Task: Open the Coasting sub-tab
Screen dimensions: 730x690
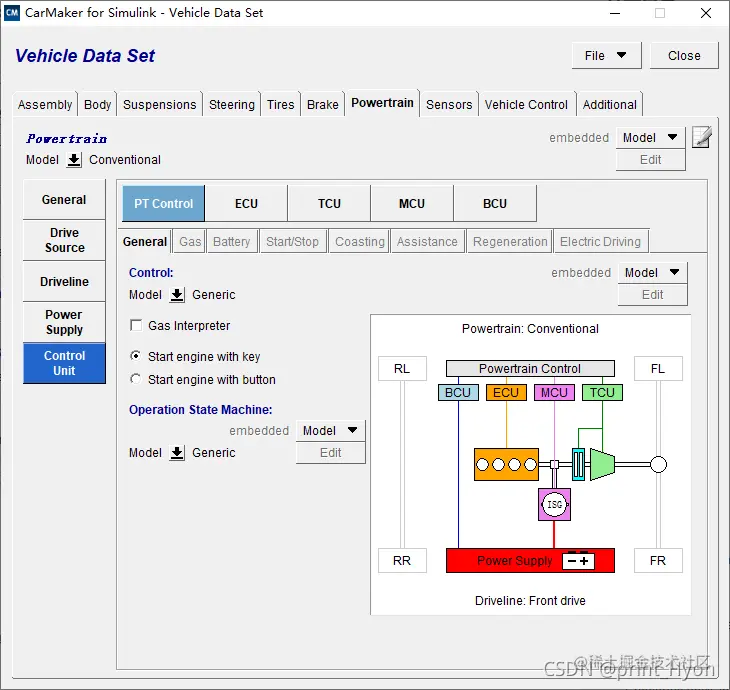Action: 360,242
